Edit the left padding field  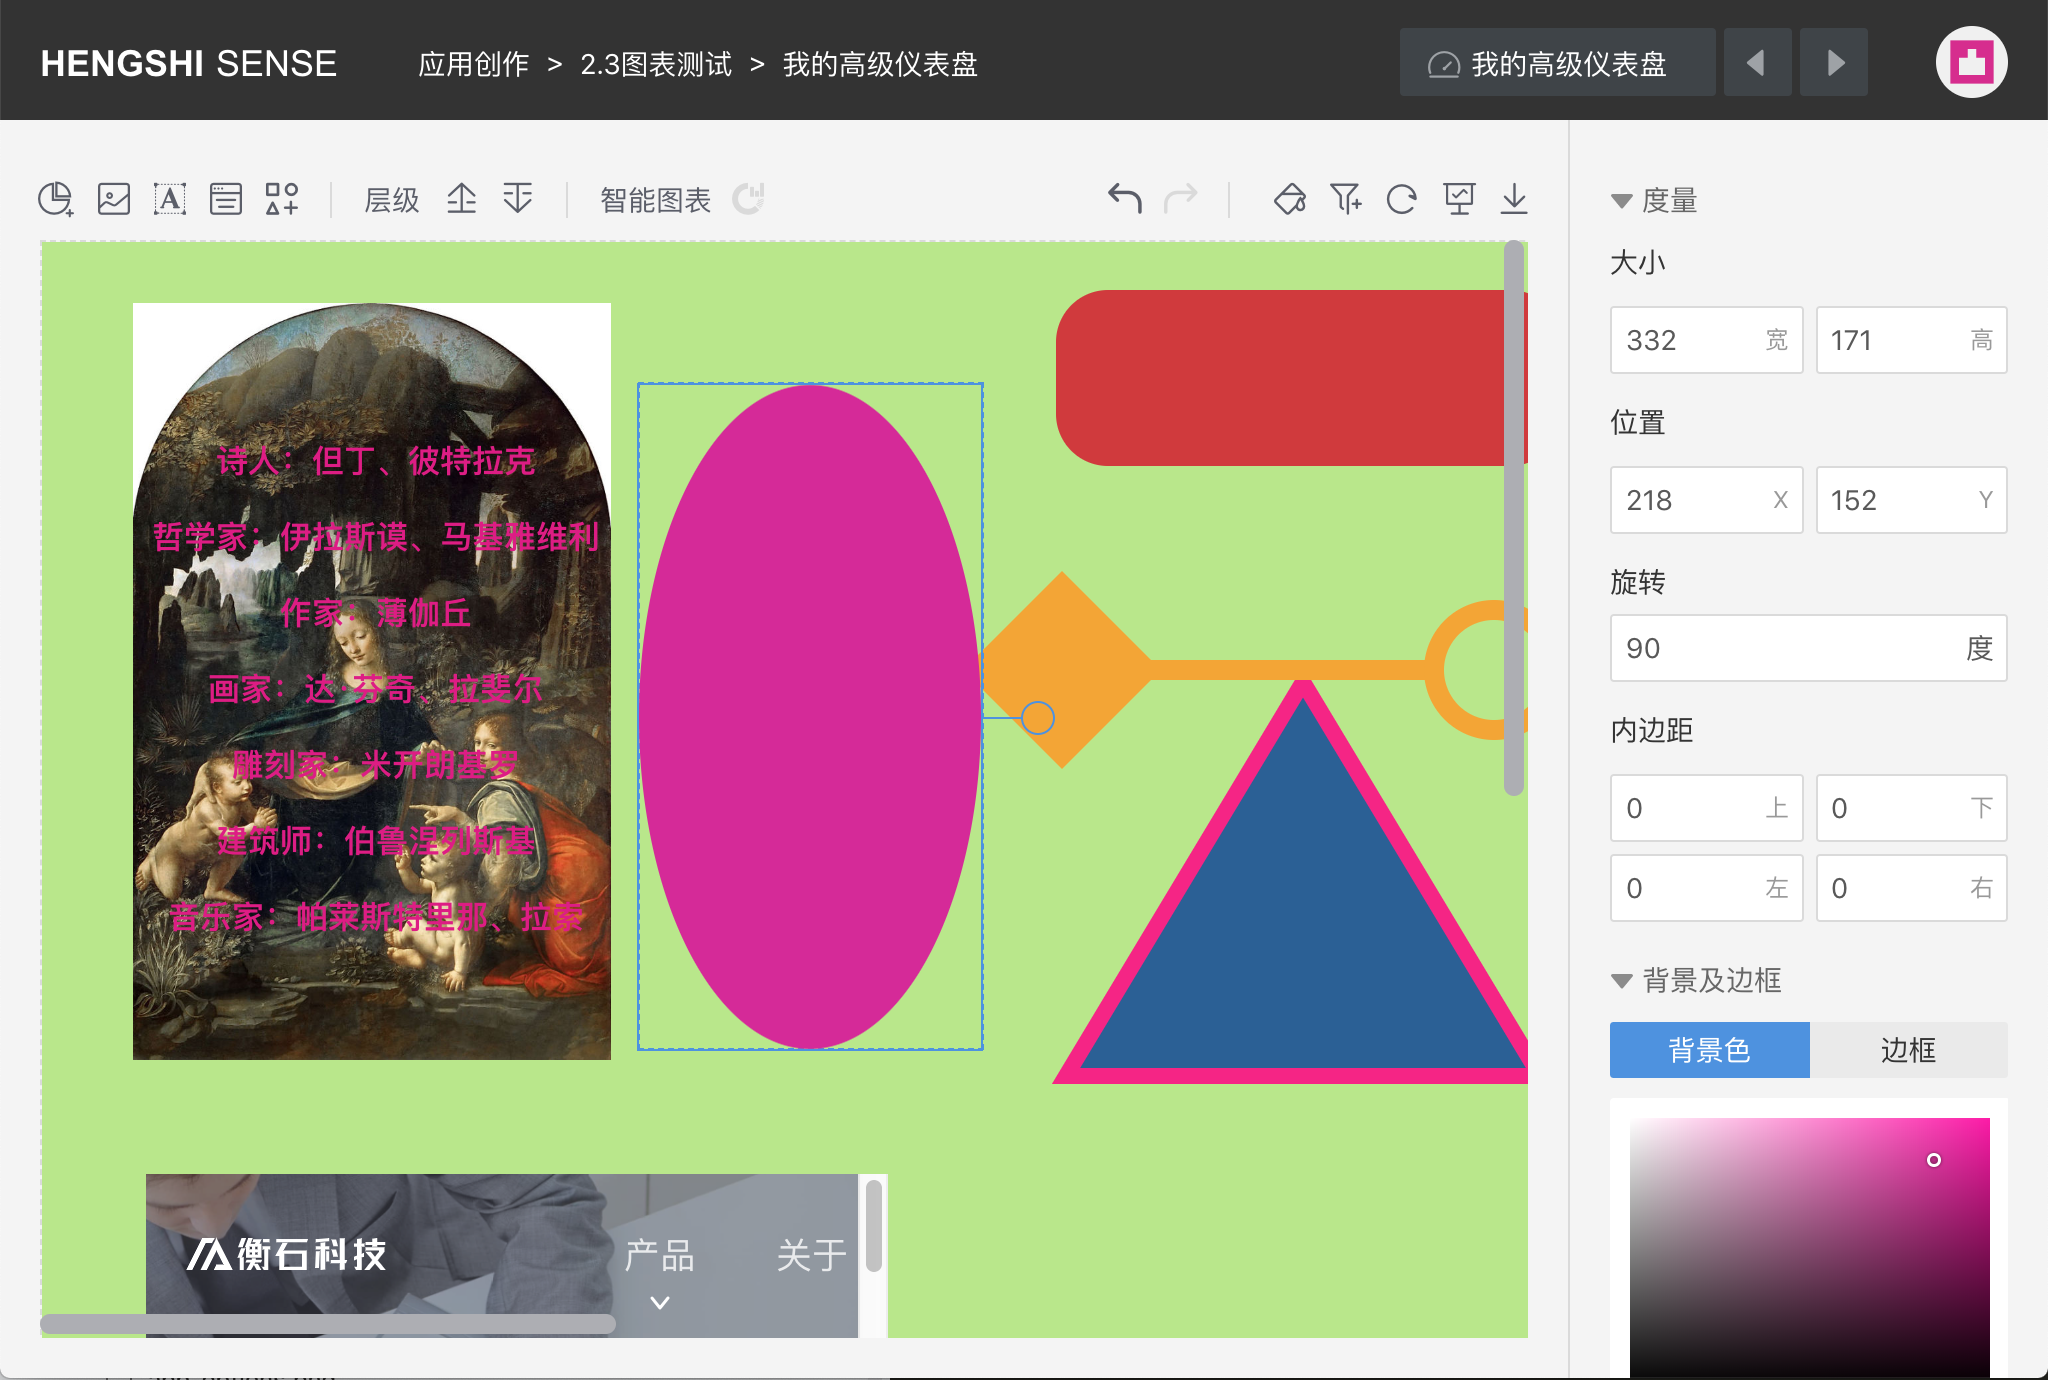click(1706, 888)
